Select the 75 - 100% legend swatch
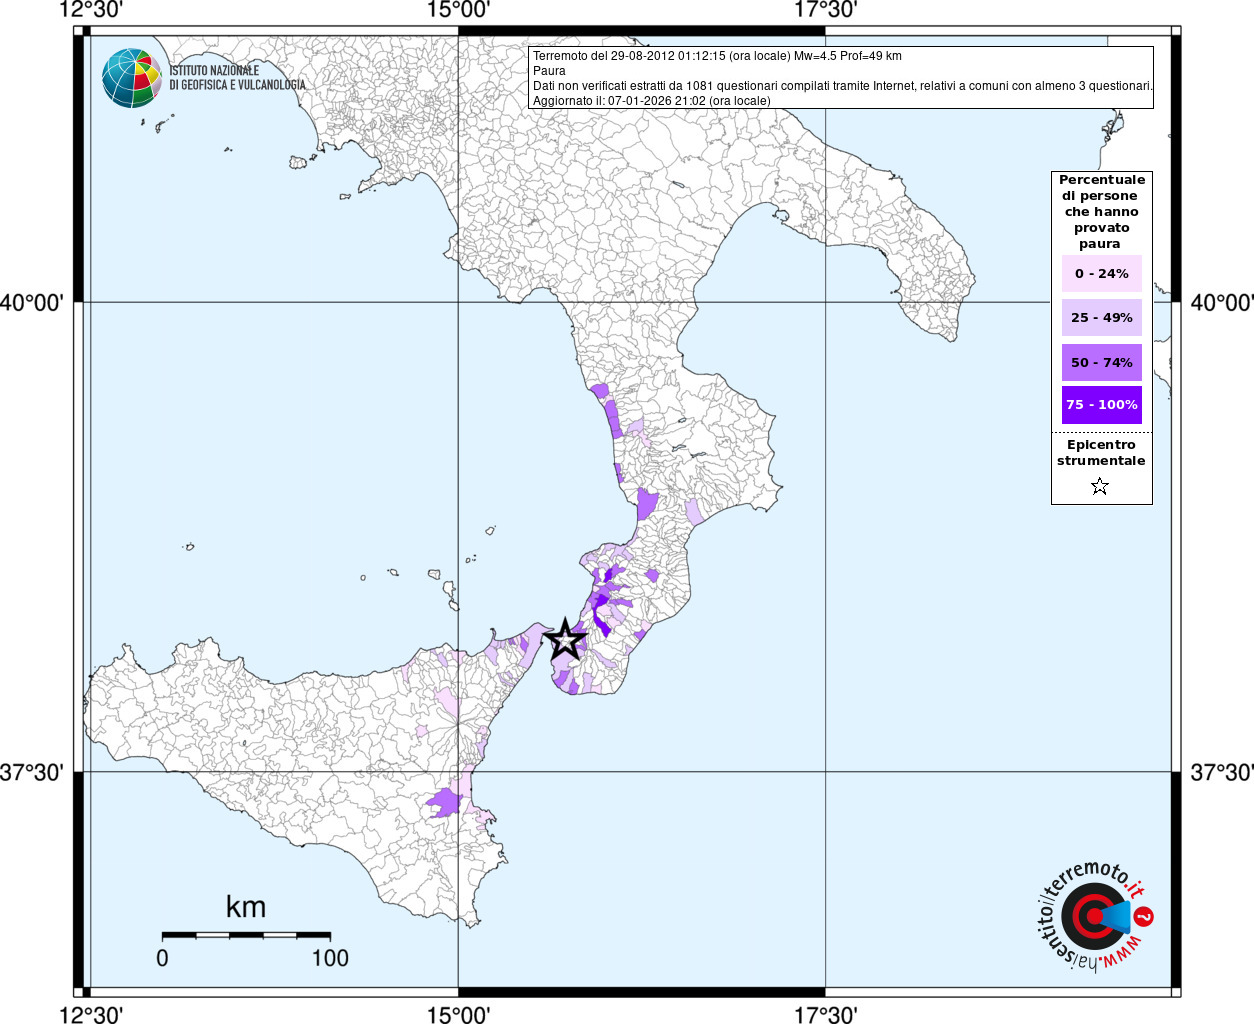 (x=1101, y=405)
